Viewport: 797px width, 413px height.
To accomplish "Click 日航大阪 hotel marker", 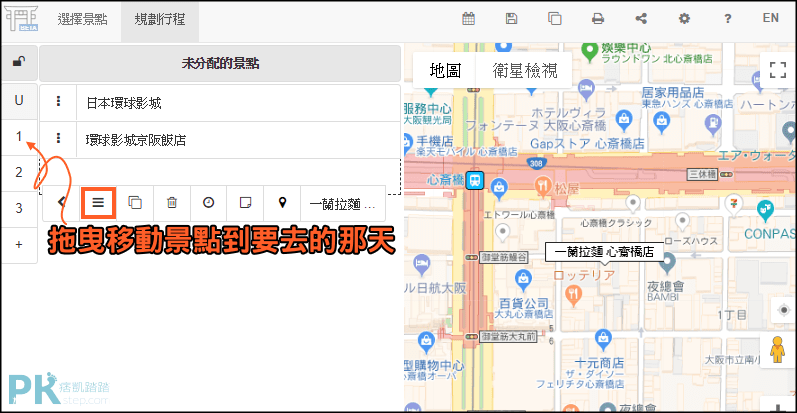I will (x=421, y=264).
